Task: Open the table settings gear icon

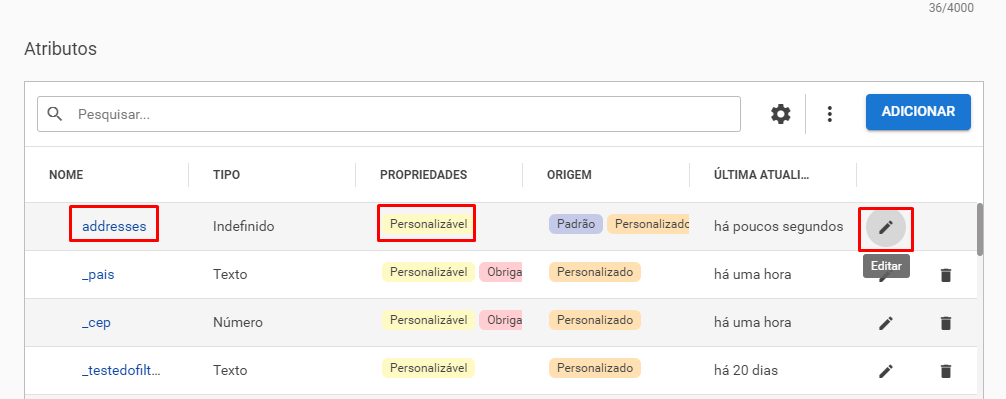Action: pyautogui.click(x=780, y=114)
